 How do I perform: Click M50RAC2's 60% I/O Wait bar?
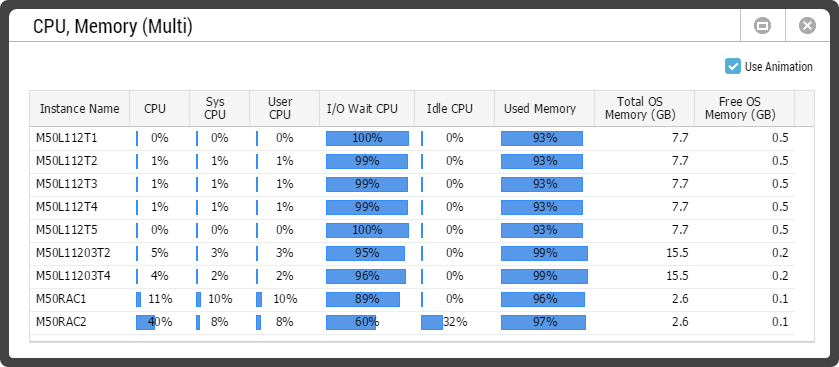[x=351, y=323]
